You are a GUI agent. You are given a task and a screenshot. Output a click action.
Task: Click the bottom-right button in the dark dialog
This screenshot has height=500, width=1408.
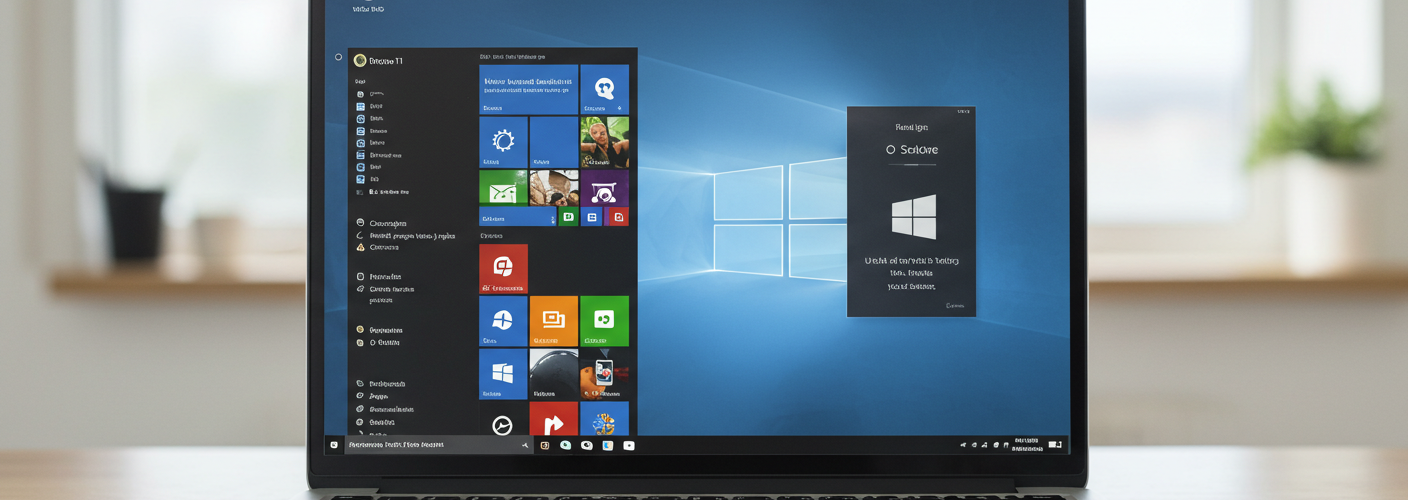point(955,306)
